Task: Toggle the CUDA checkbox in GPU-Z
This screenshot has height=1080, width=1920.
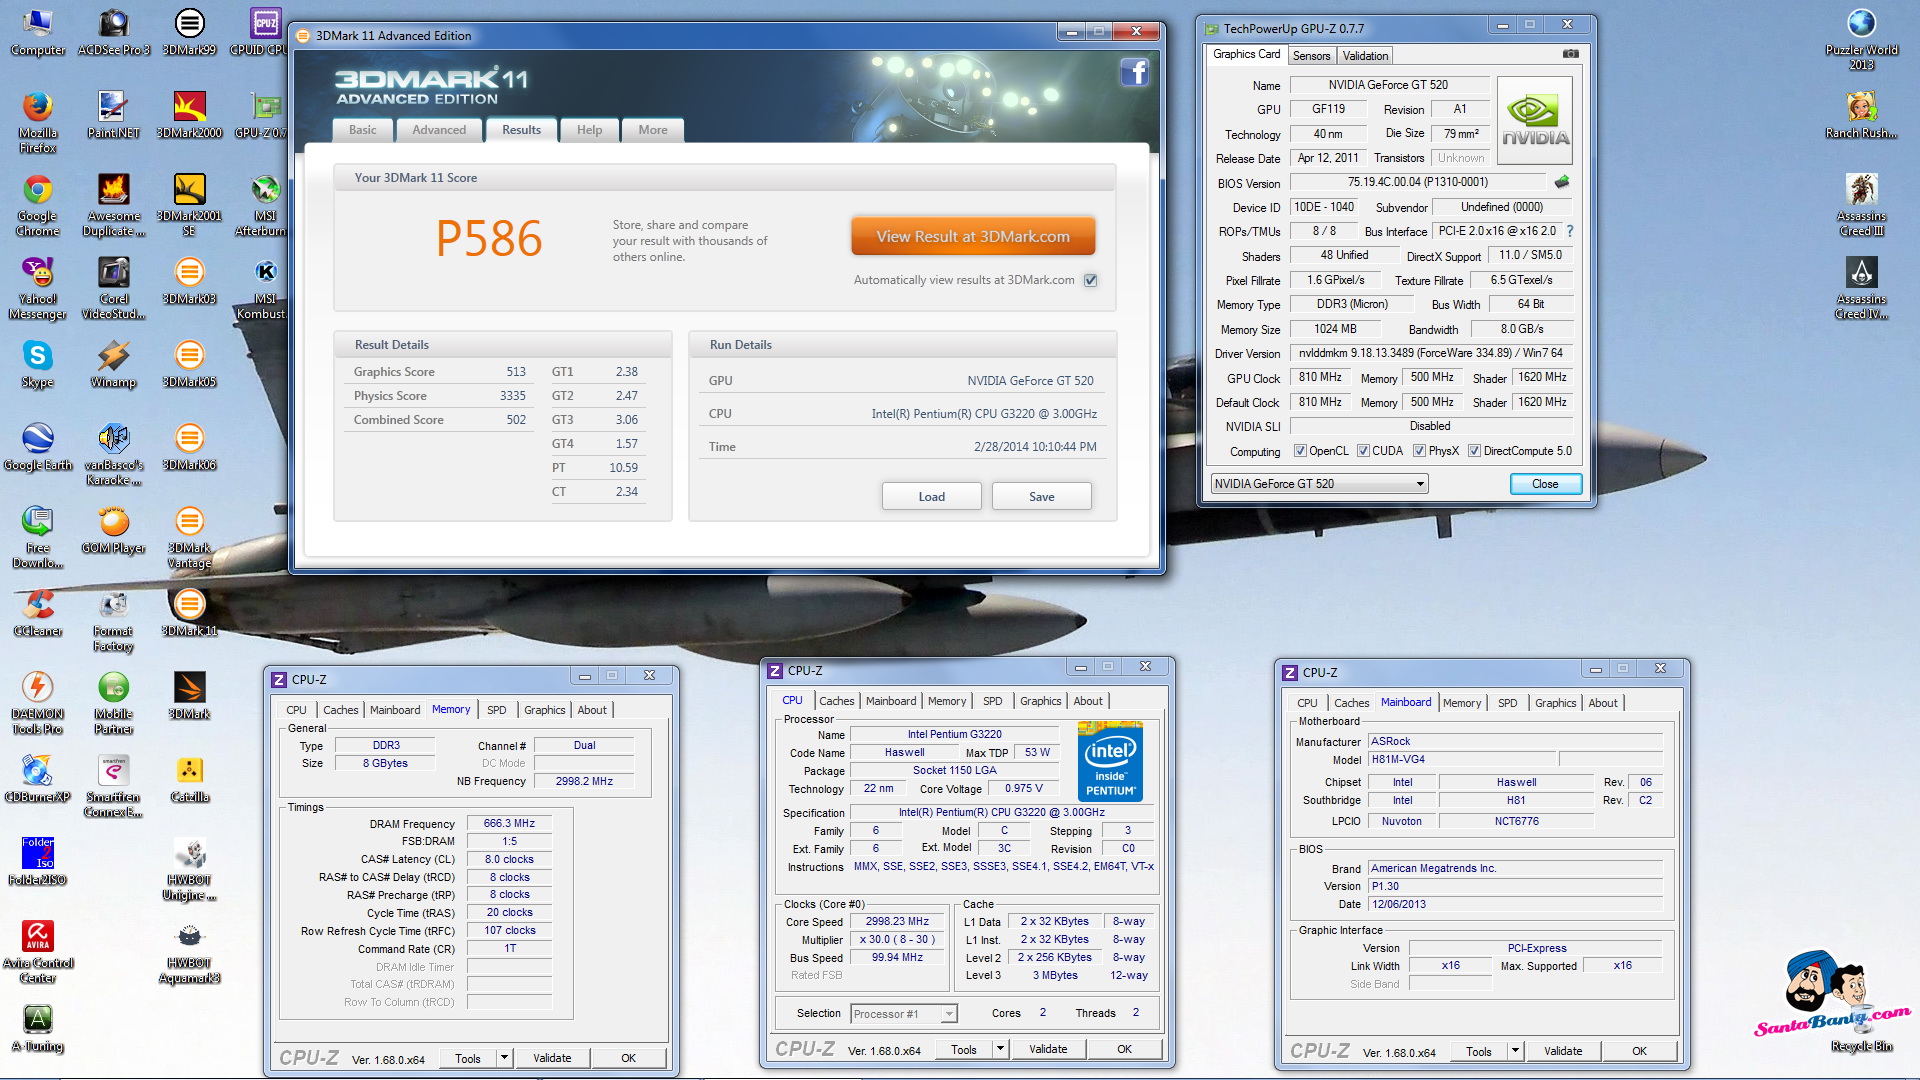Action: [1363, 451]
